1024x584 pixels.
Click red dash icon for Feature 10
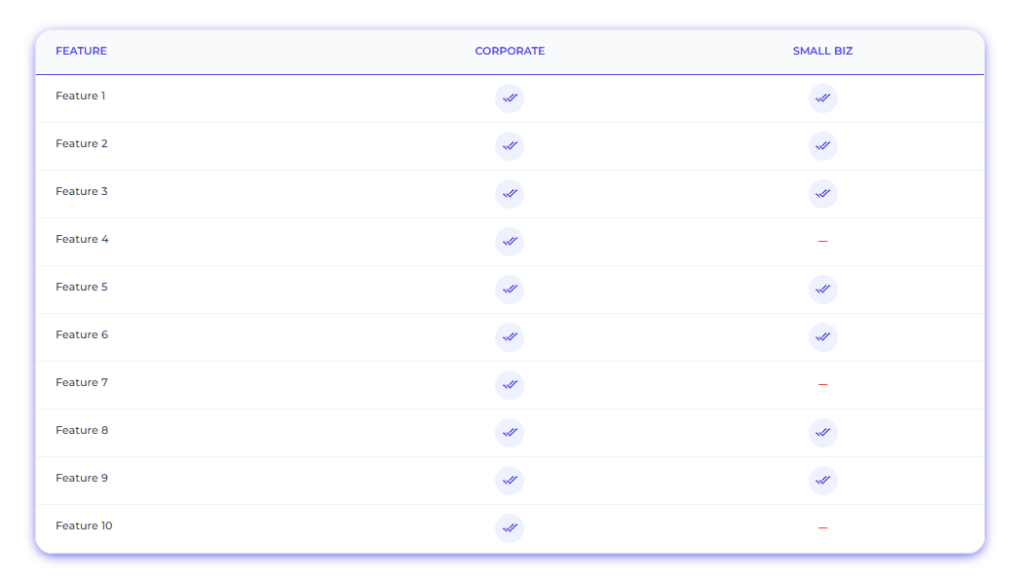click(x=823, y=528)
